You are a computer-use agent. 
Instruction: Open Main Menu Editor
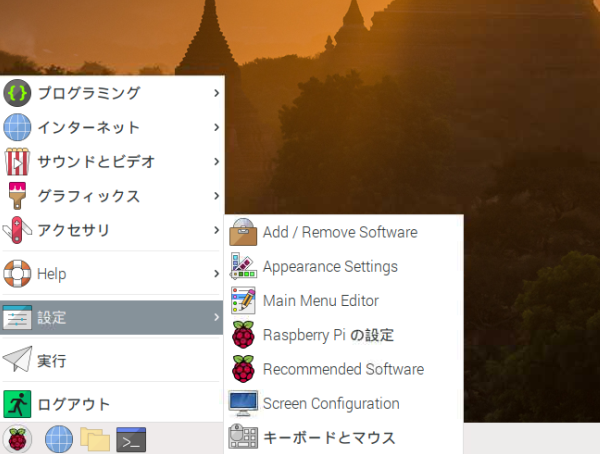pyautogui.click(x=344, y=300)
